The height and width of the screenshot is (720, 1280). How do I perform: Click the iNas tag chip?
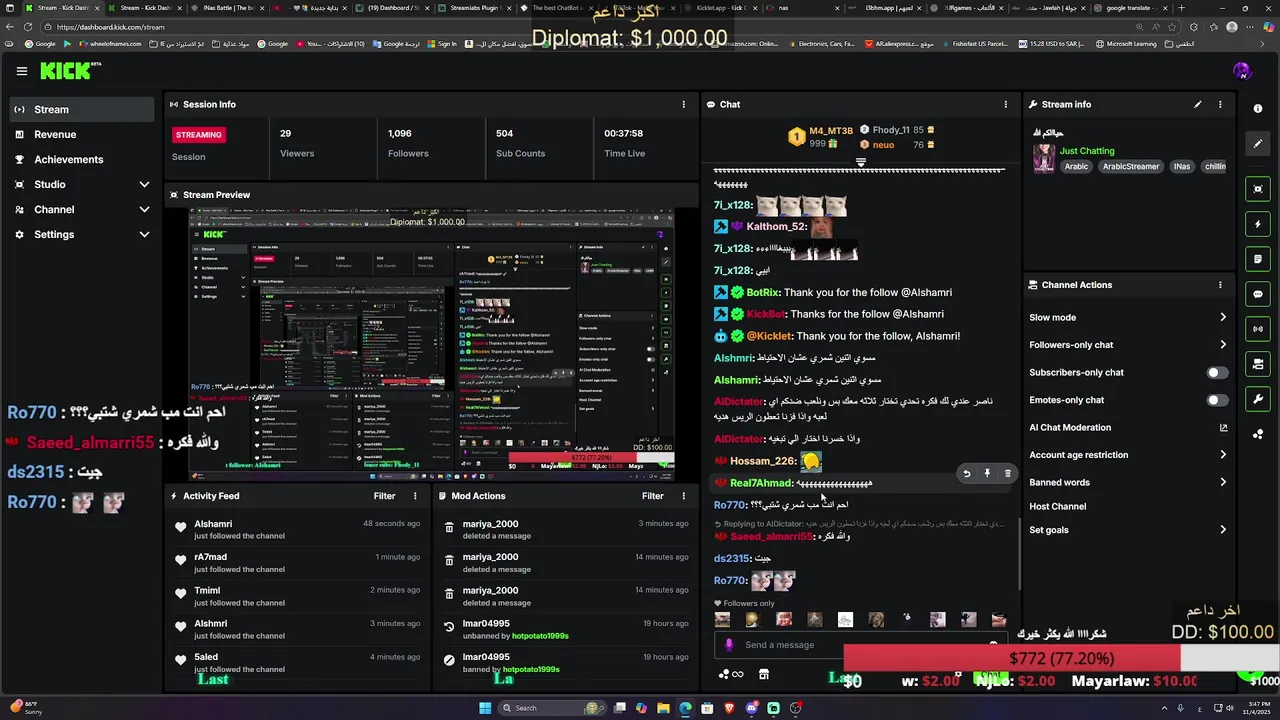click(x=1182, y=167)
